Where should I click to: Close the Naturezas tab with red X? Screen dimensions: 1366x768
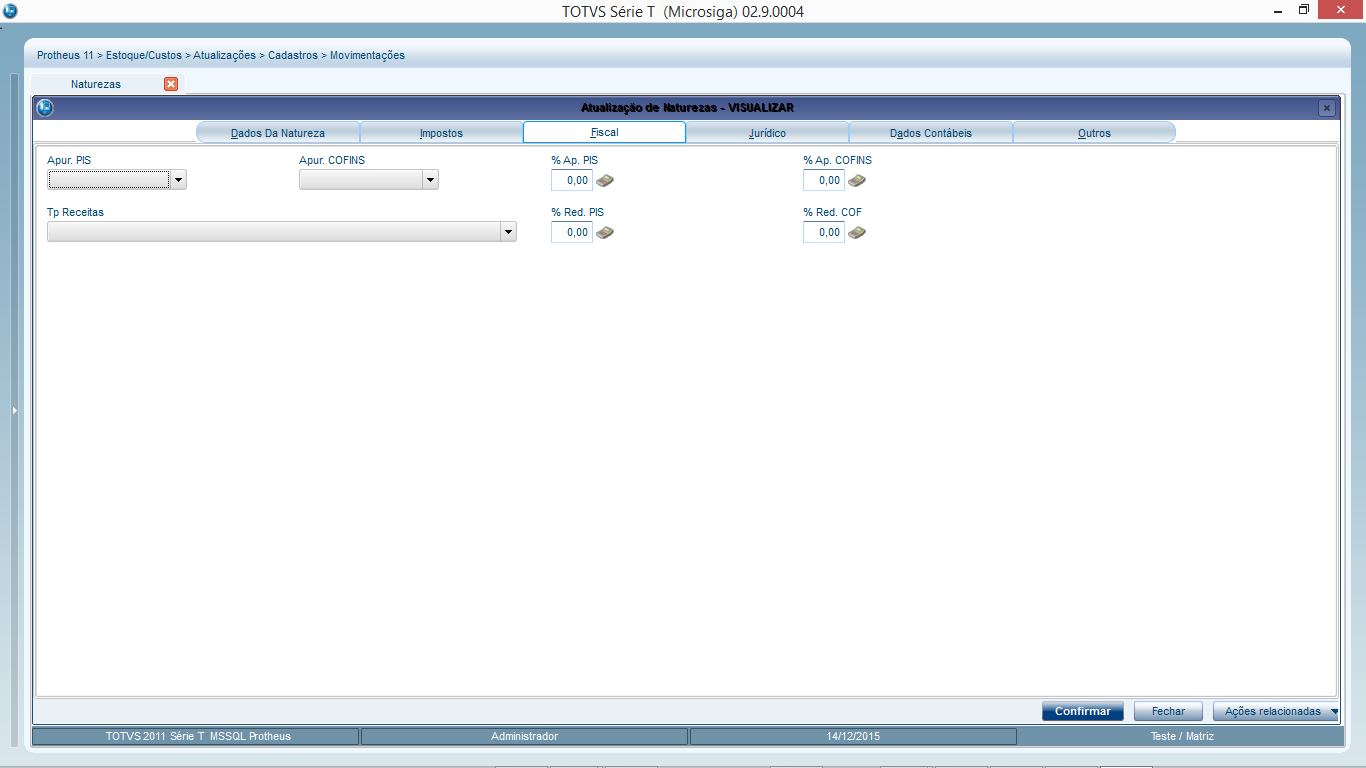point(171,84)
